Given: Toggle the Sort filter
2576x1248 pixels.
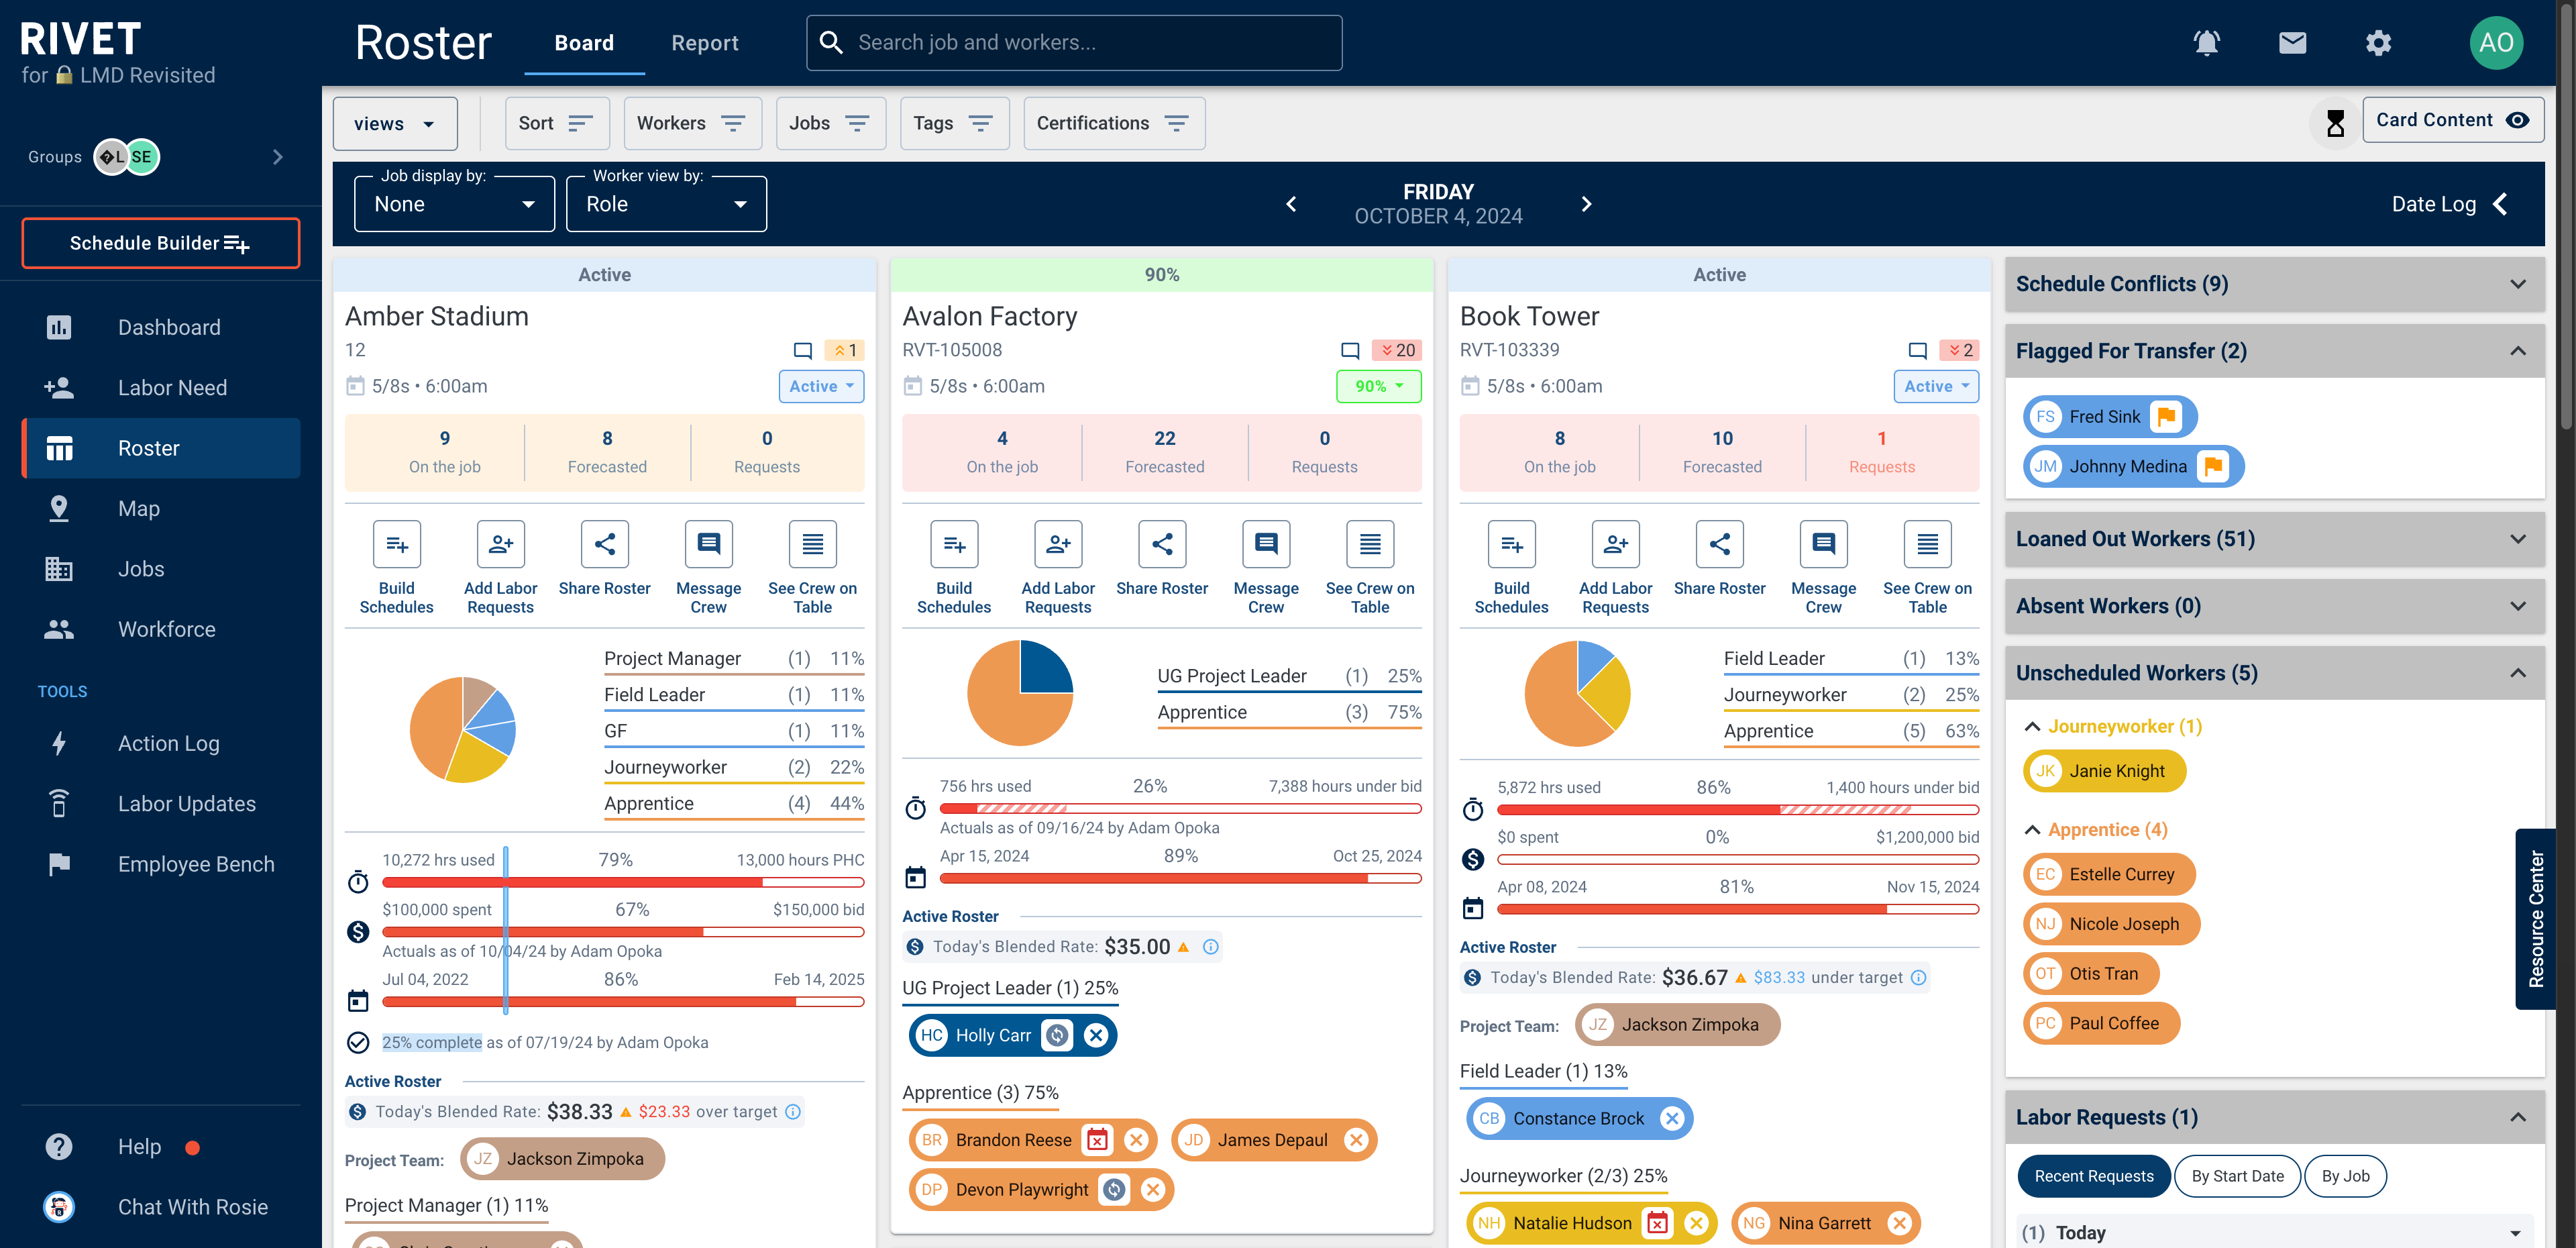Looking at the screenshot, I should pyautogui.click(x=556, y=123).
